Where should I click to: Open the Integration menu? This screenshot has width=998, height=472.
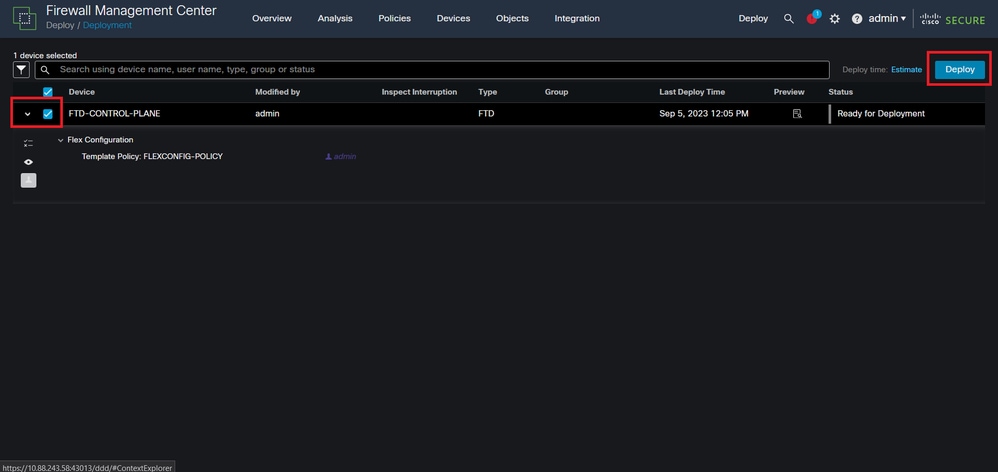coord(577,18)
